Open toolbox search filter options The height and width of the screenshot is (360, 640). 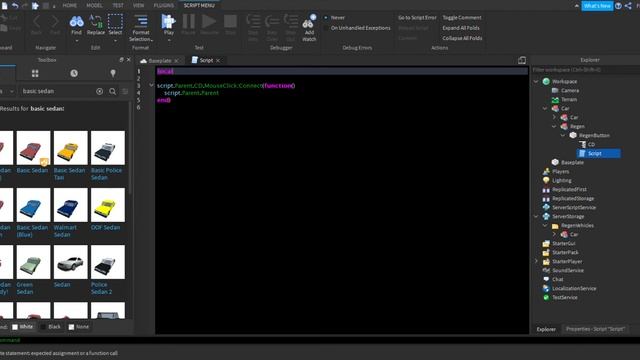(x=125, y=91)
